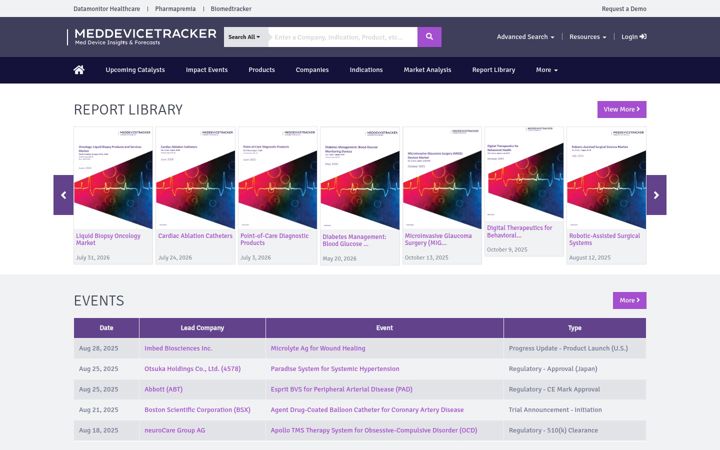Open the Paradise System for Systemic Hypertension event
The width and height of the screenshot is (720, 450).
coord(335,369)
